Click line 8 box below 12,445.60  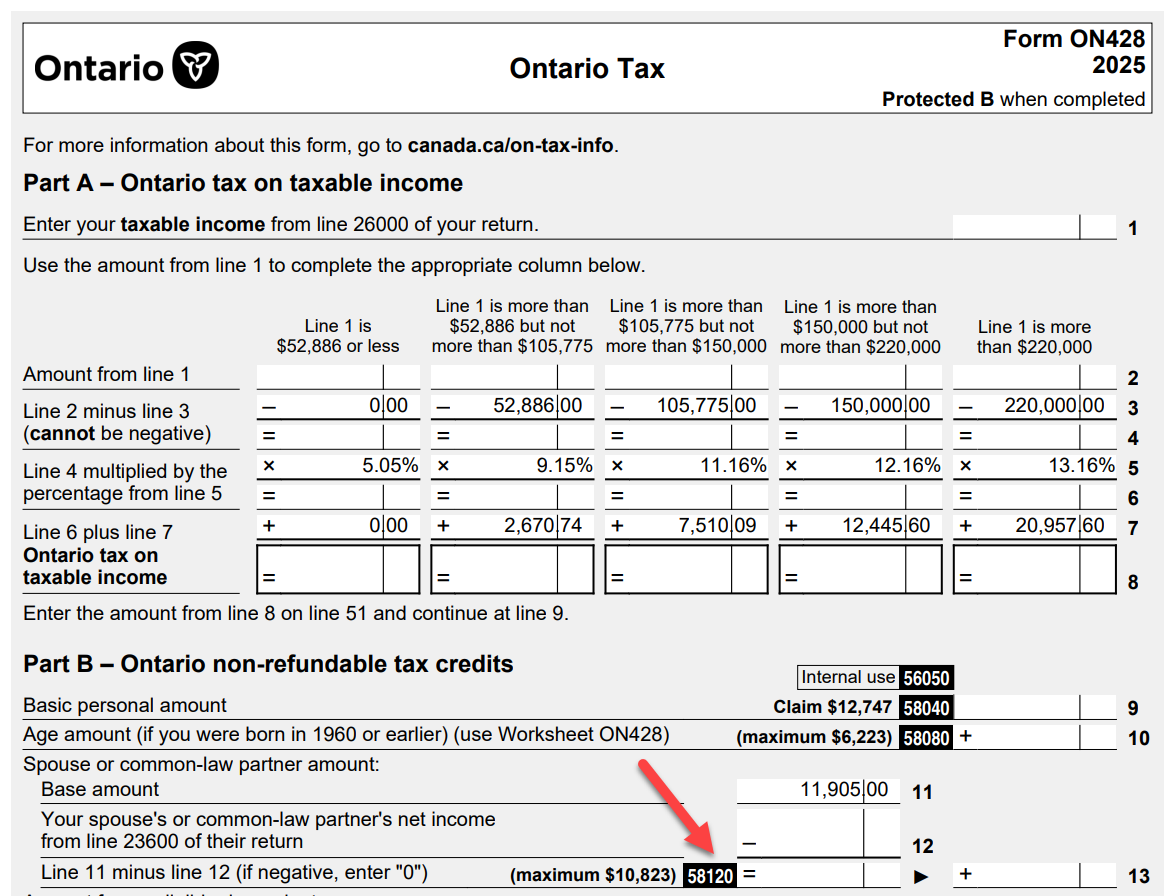(860, 569)
